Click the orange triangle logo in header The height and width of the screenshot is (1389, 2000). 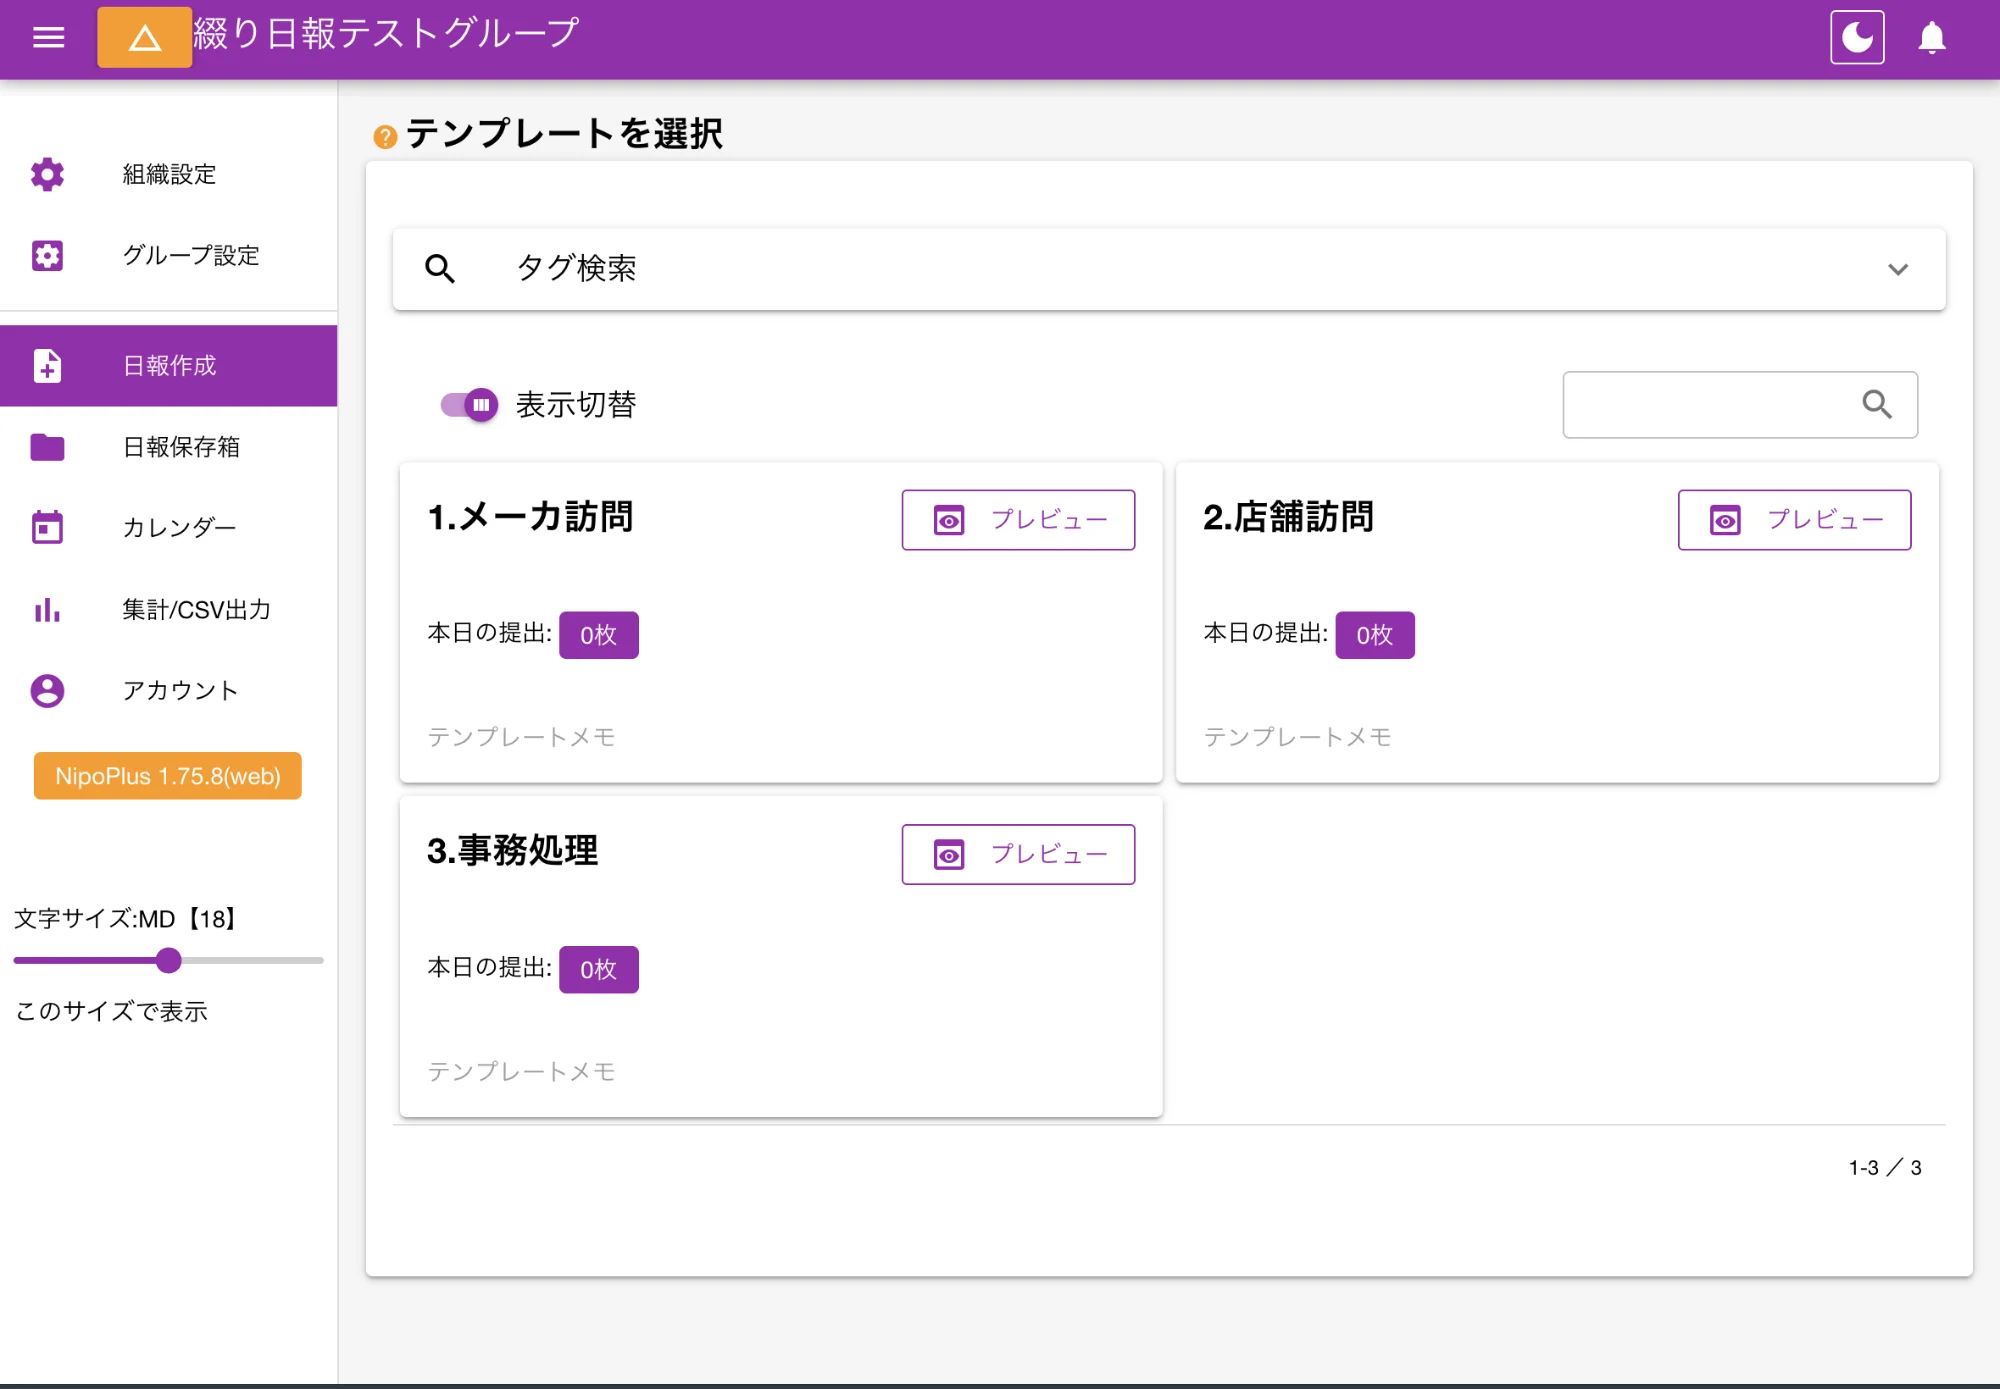click(x=144, y=37)
